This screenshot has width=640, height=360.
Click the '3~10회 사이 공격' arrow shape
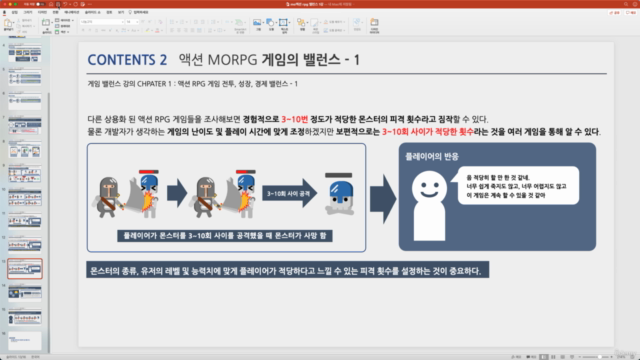pos(289,193)
